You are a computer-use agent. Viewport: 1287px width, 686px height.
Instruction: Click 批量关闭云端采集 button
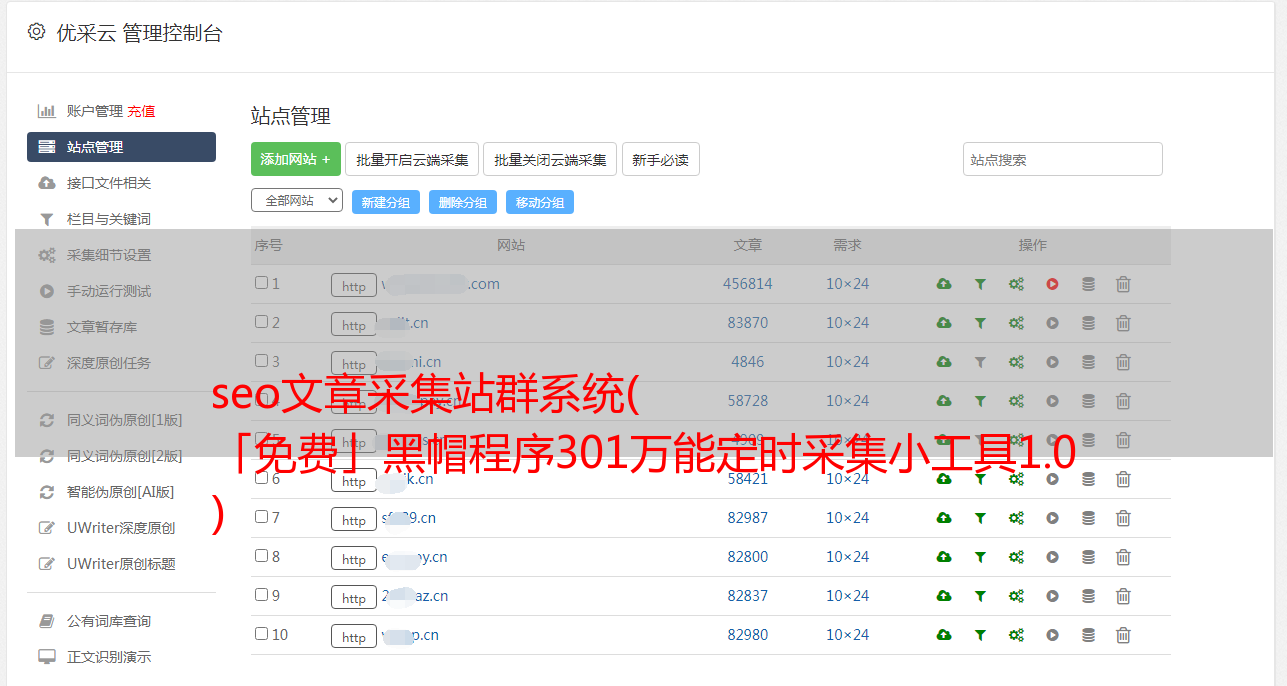(550, 159)
